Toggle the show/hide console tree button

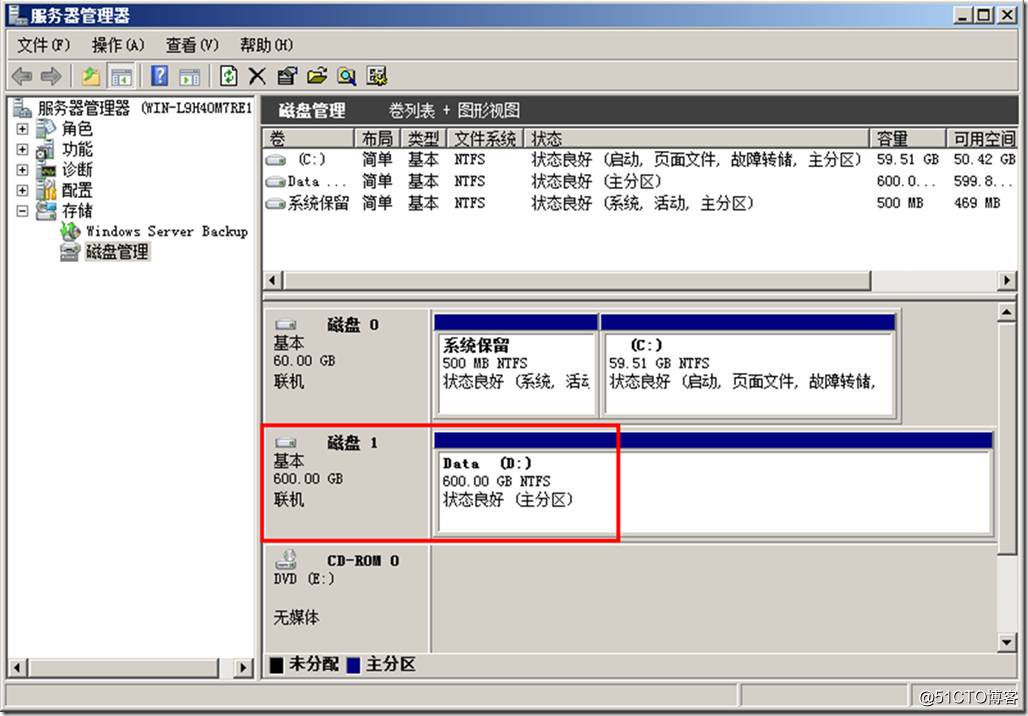[x=122, y=76]
